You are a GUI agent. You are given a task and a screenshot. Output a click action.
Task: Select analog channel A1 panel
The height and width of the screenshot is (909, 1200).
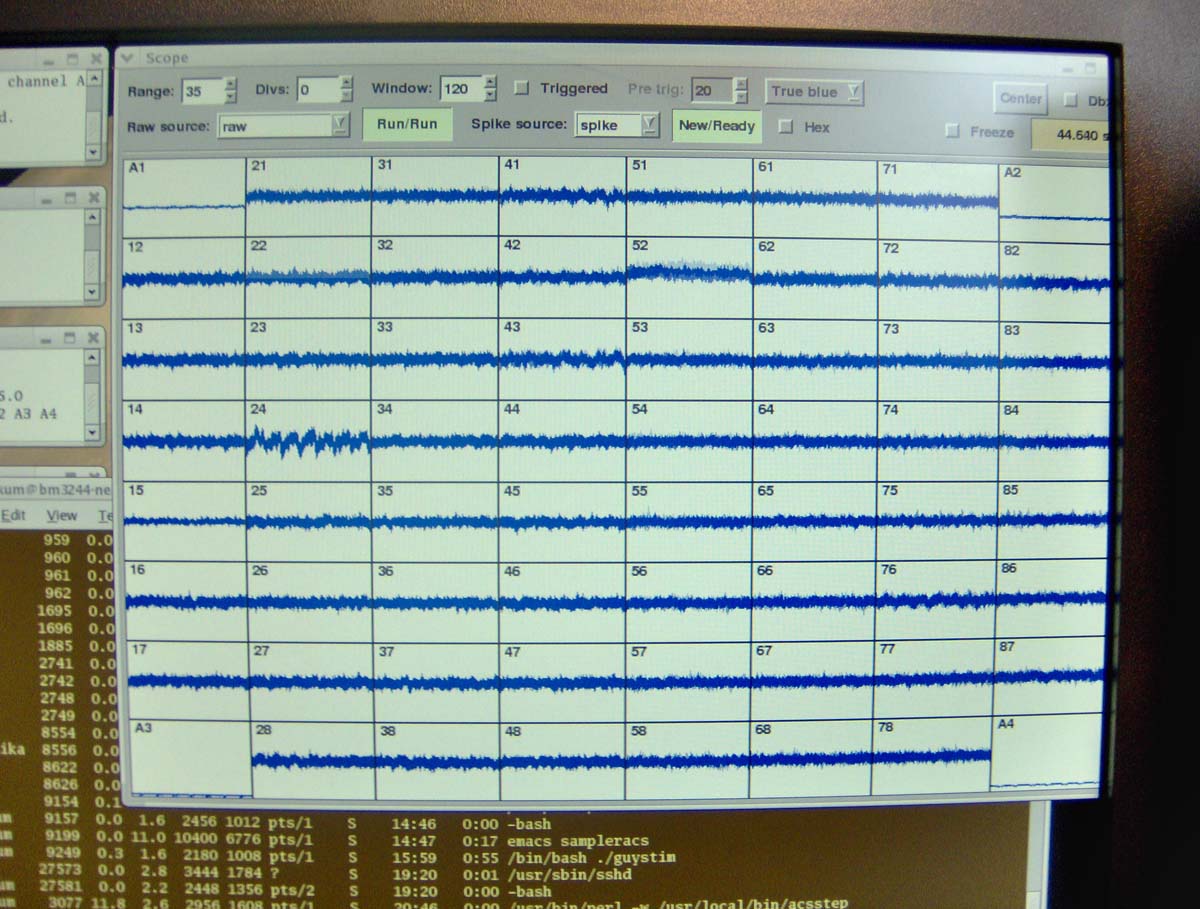tap(184, 196)
